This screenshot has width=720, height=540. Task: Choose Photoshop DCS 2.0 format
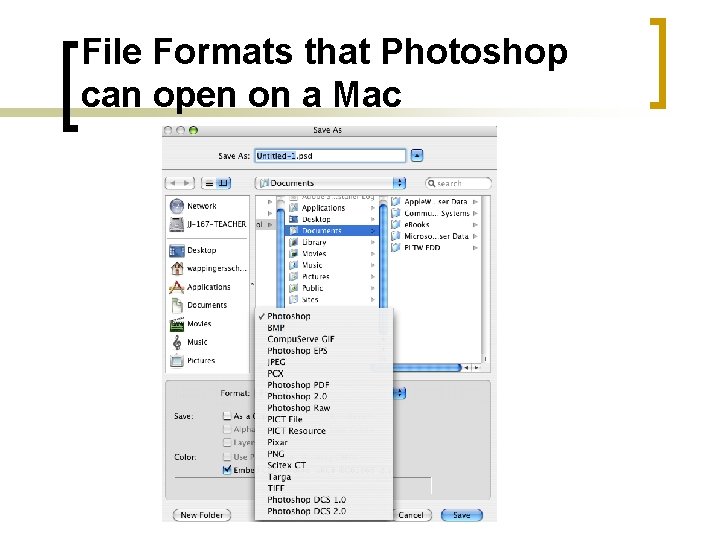(324, 512)
